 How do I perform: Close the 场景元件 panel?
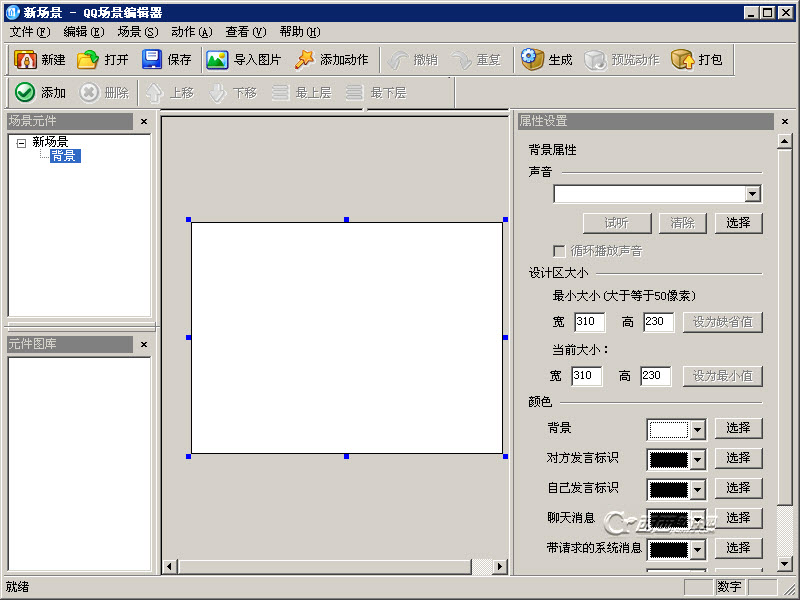[143, 122]
